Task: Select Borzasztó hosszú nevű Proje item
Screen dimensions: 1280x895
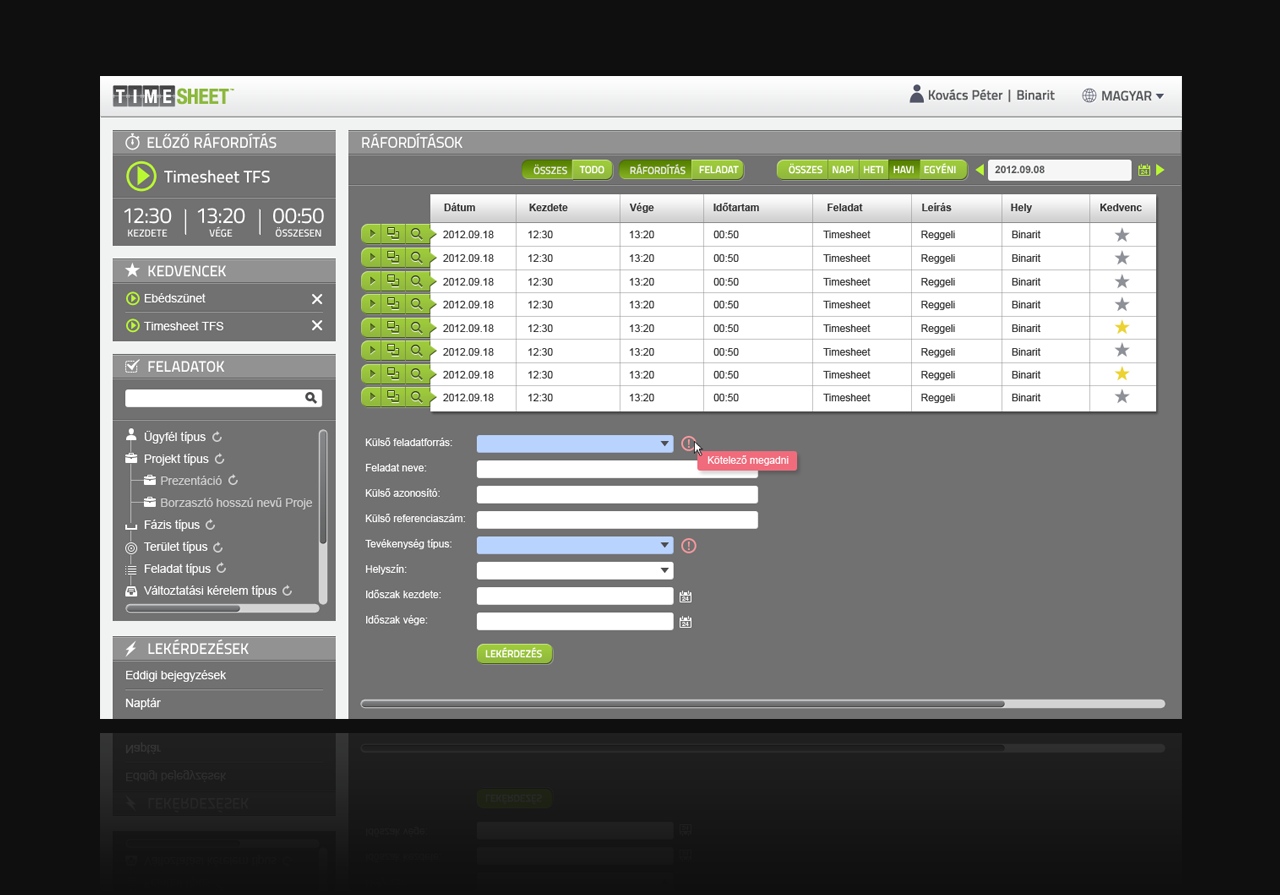Action: (x=236, y=503)
